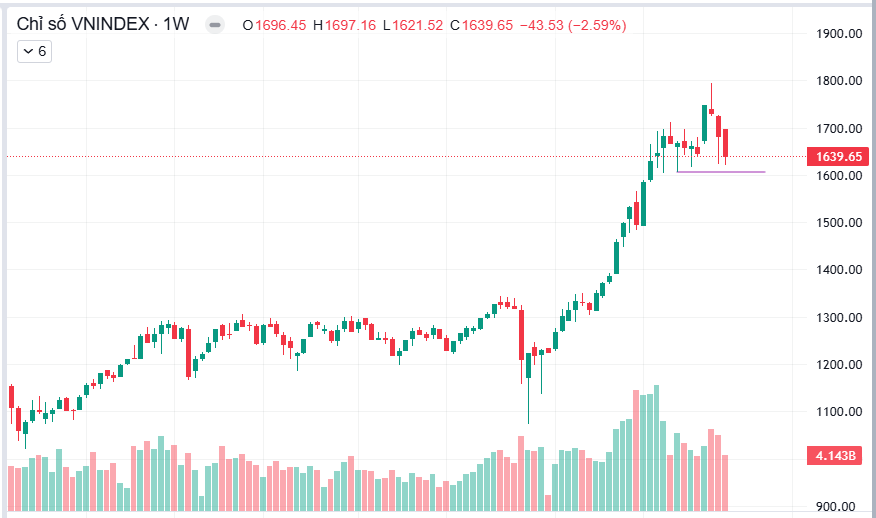Image resolution: width=876 pixels, height=518 pixels.
Task: Click the 1800.00 price axis label
Action: tap(839, 80)
